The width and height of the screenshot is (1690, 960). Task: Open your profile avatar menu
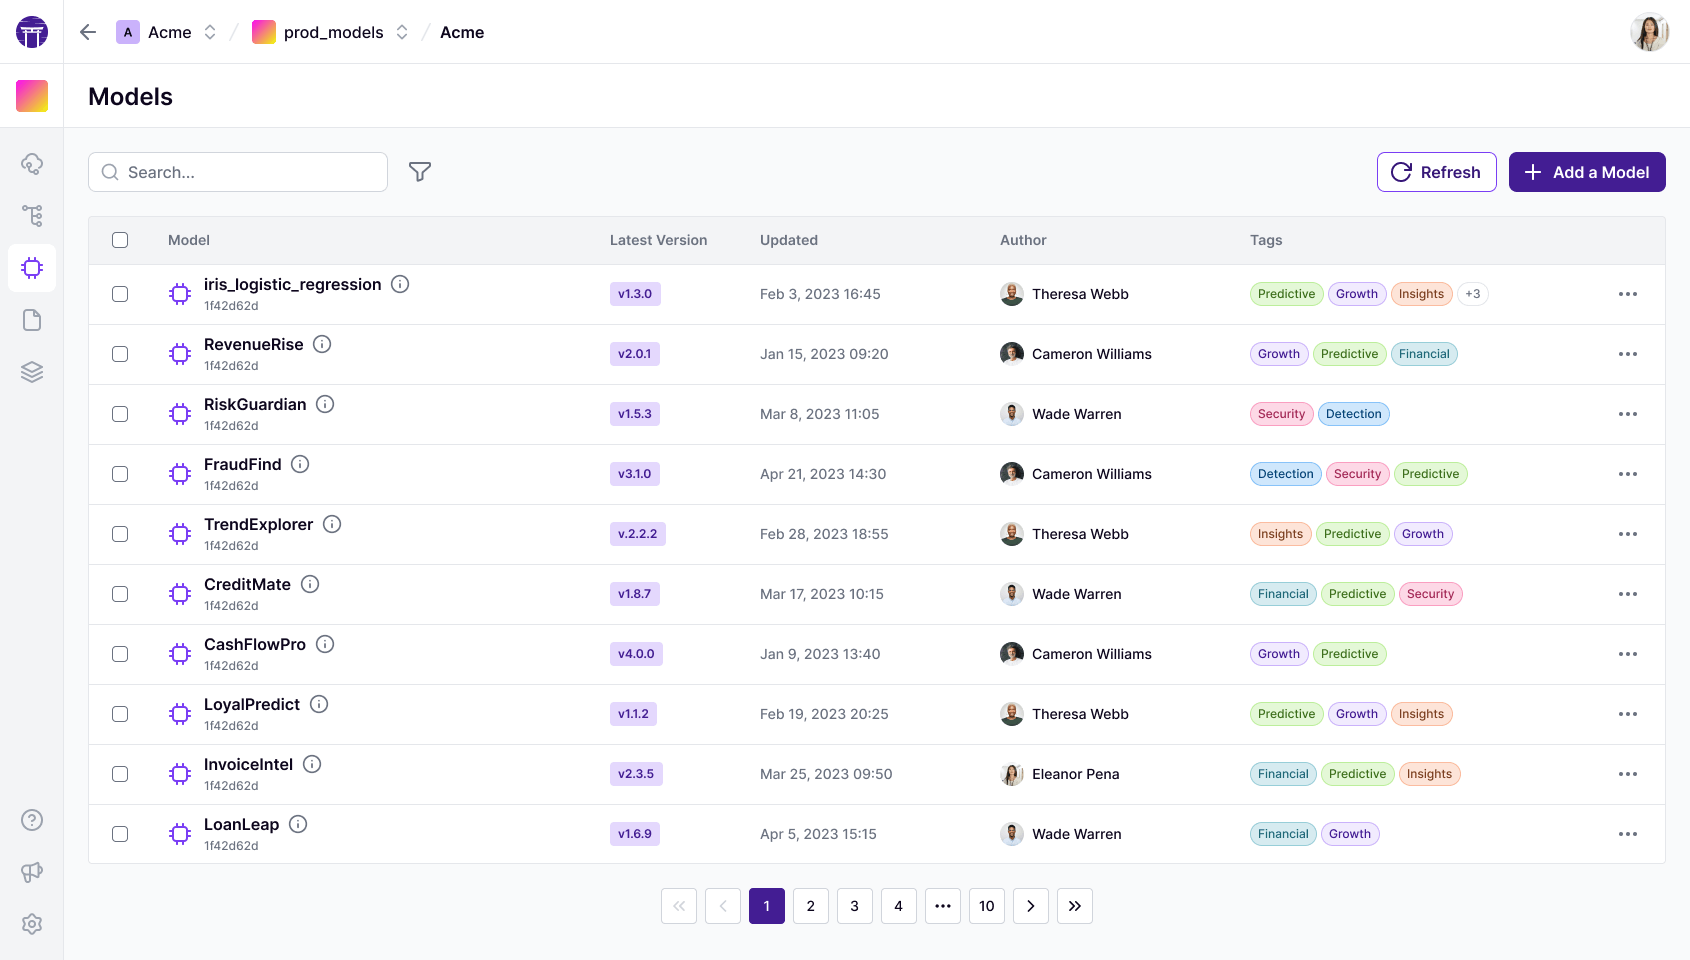coord(1649,31)
